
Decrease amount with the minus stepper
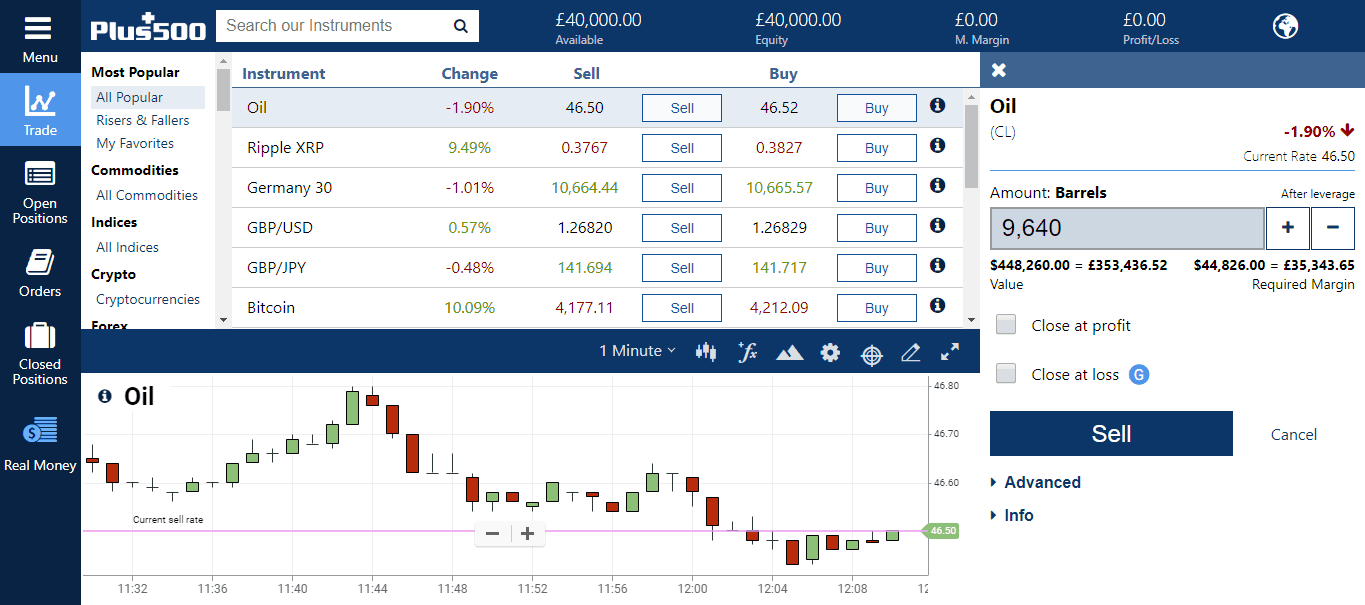(1333, 228)
